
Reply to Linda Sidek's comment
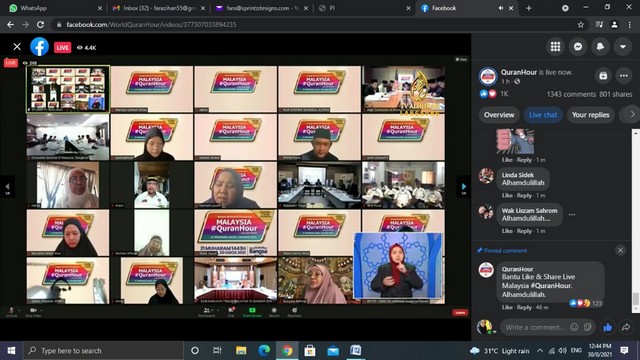[524, 196]
